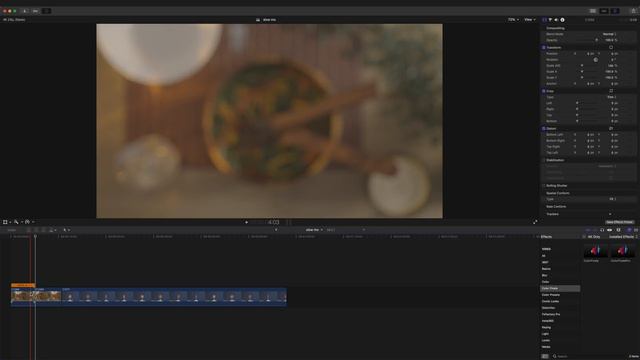Toggle audio skimming icon
Viewport: 640px width, 360px height.
[x=595, y=230]
